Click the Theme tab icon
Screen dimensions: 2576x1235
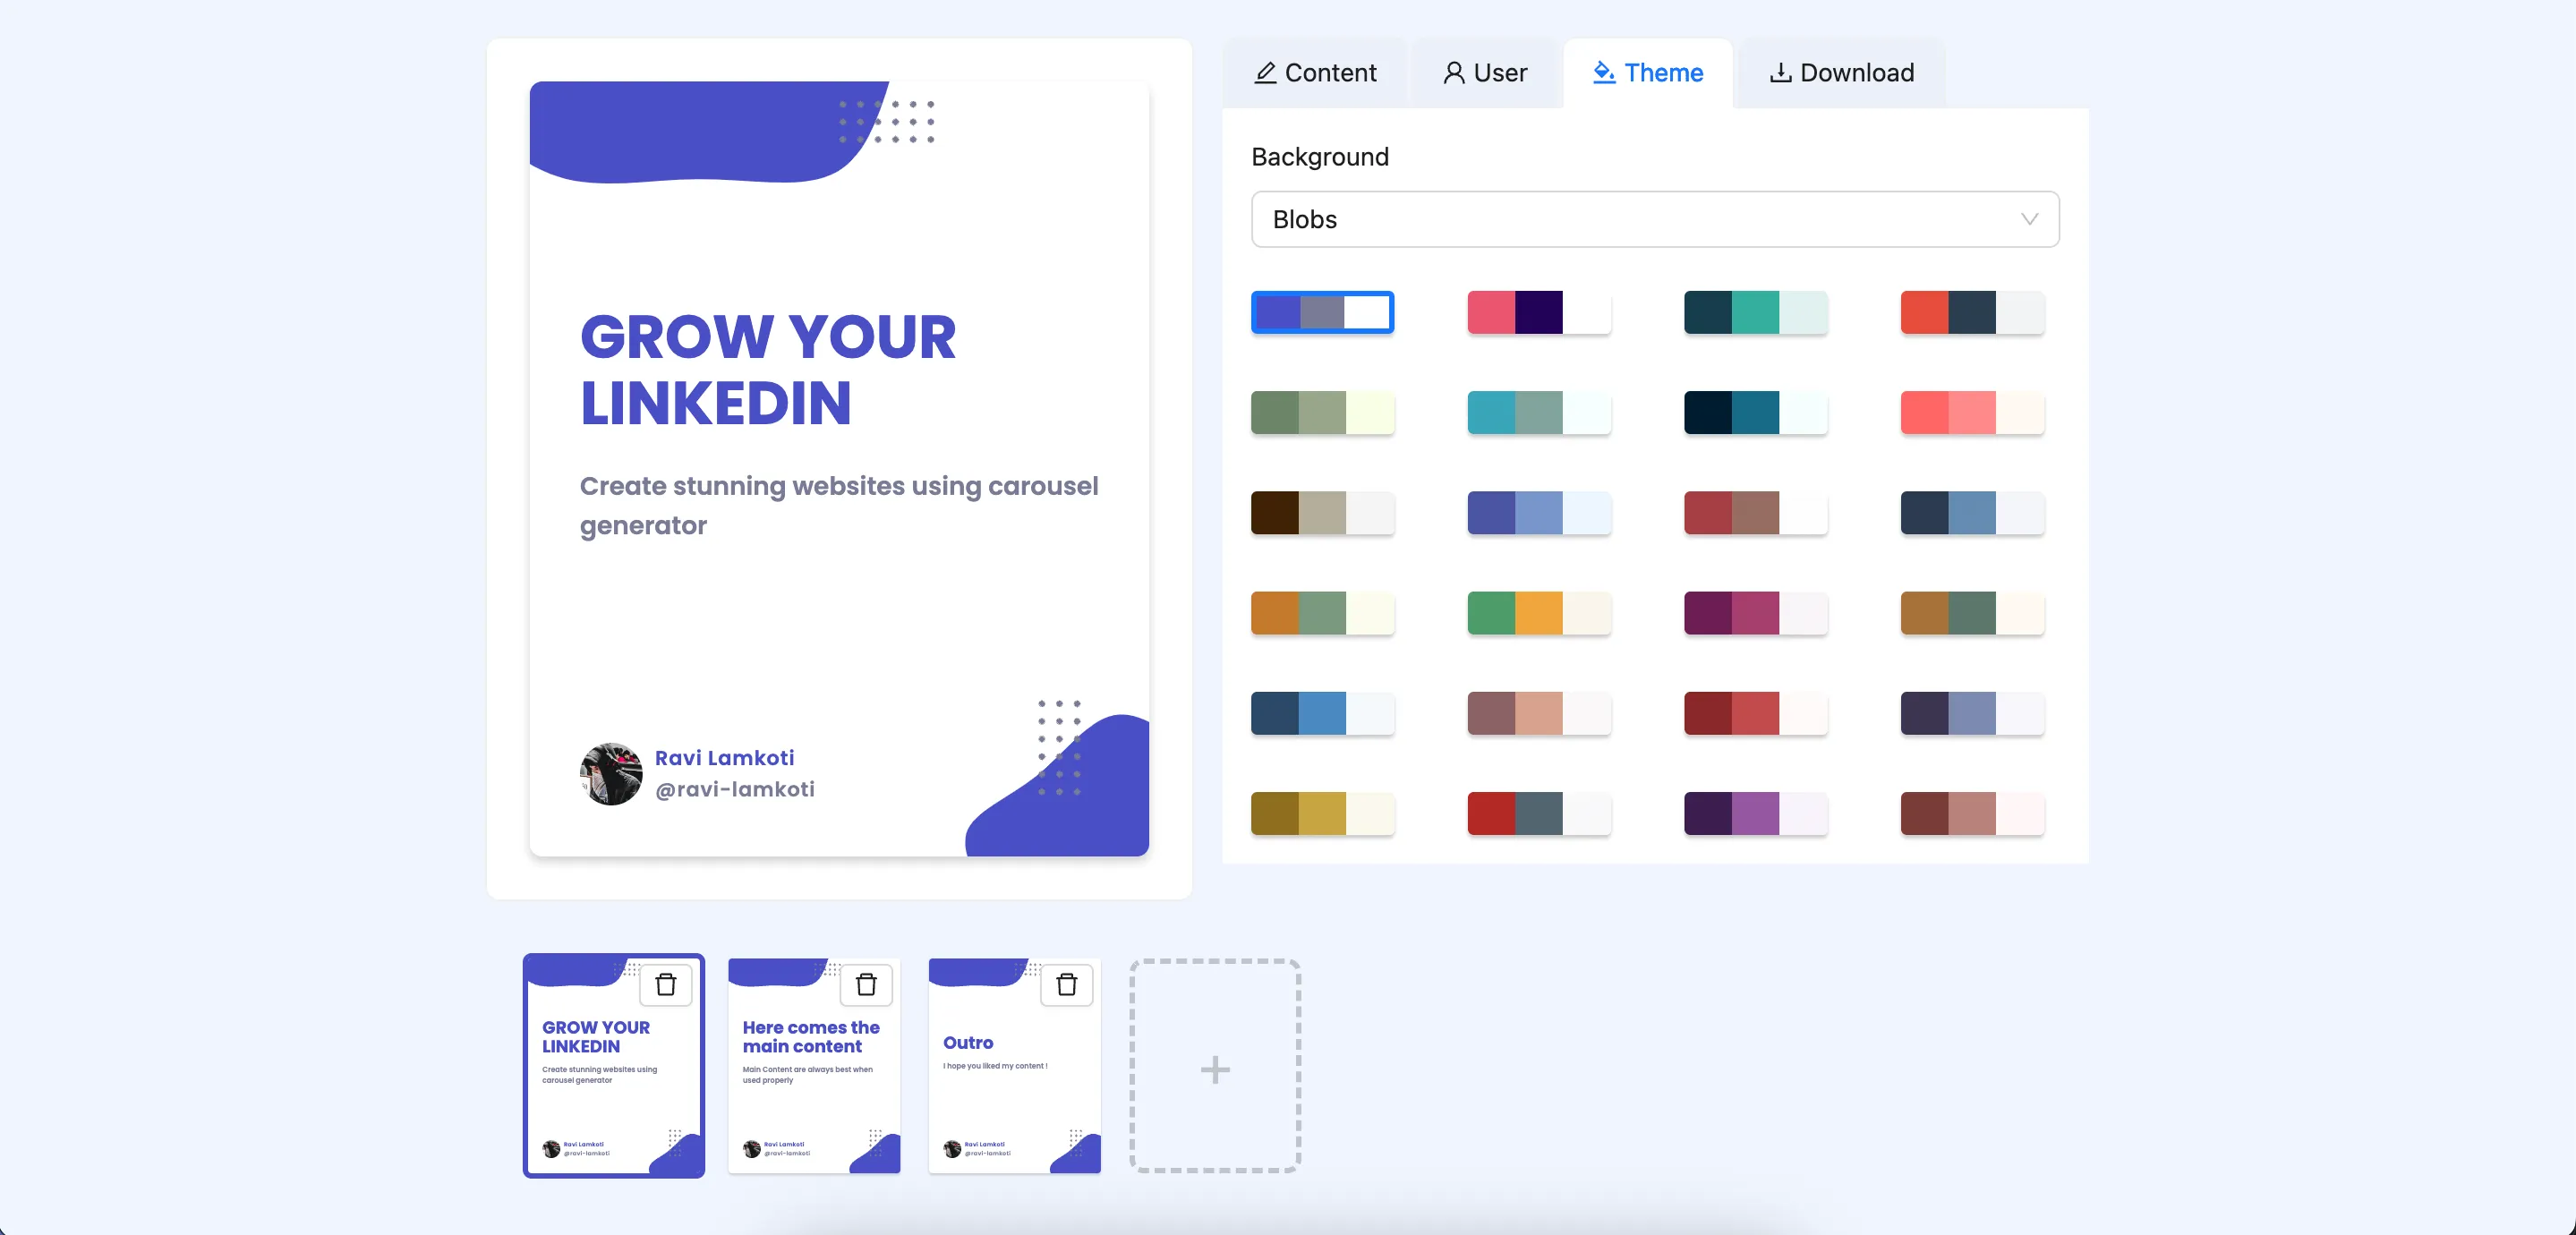[1602, 72]
